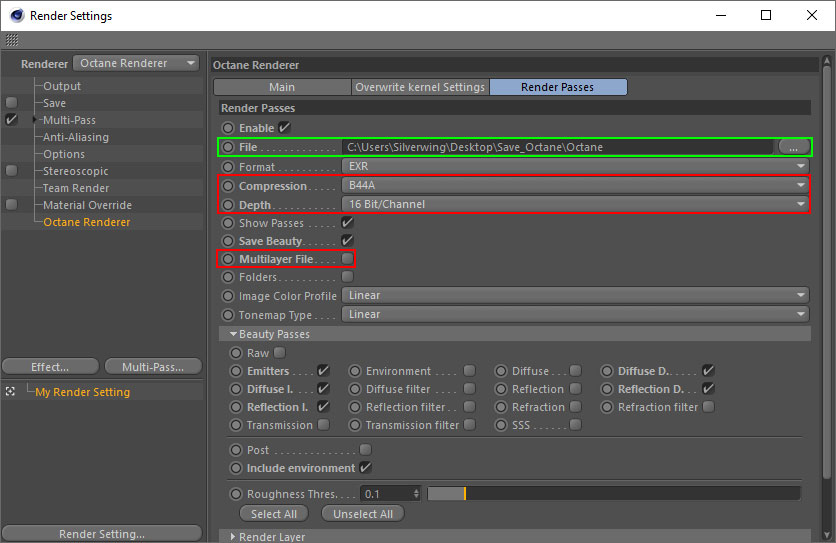Open the Renderer dropdown

click(136, 63)
